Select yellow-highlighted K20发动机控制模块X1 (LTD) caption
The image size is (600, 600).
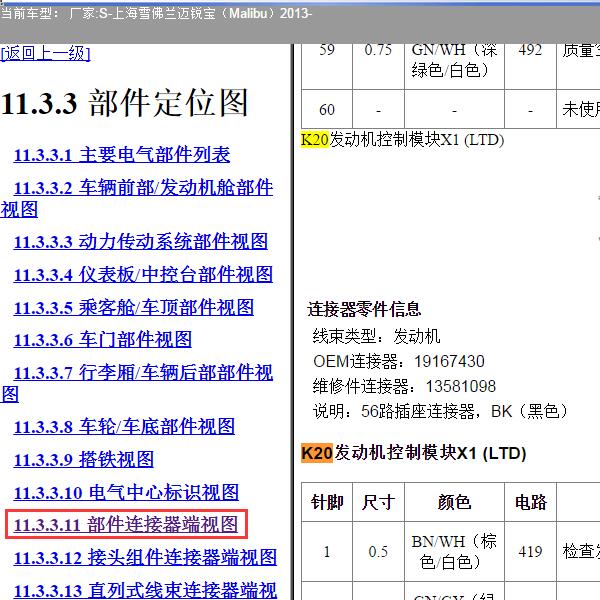[402, 140]
